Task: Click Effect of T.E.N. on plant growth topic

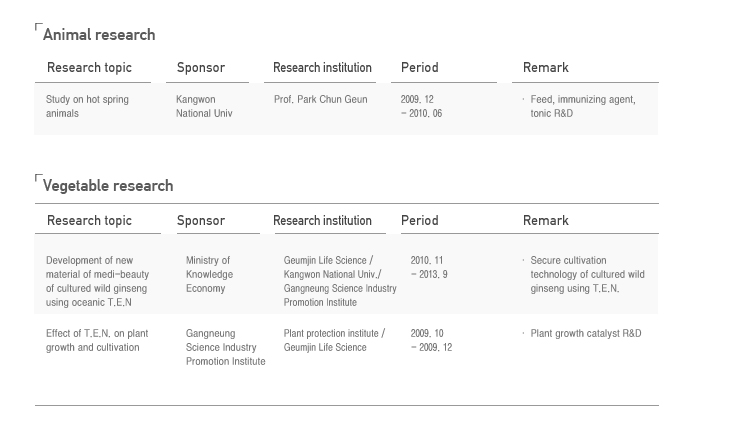Action: (97, 340)
